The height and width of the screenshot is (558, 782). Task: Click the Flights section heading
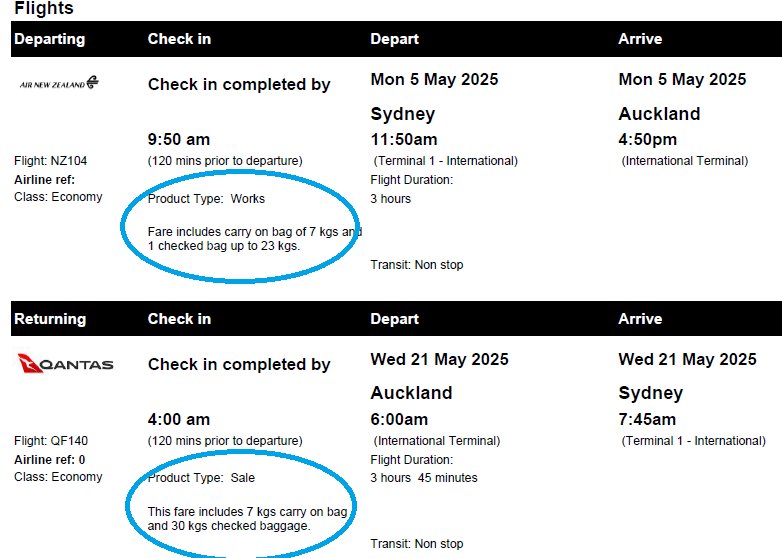pyautogui.click(x=44, y=8)
